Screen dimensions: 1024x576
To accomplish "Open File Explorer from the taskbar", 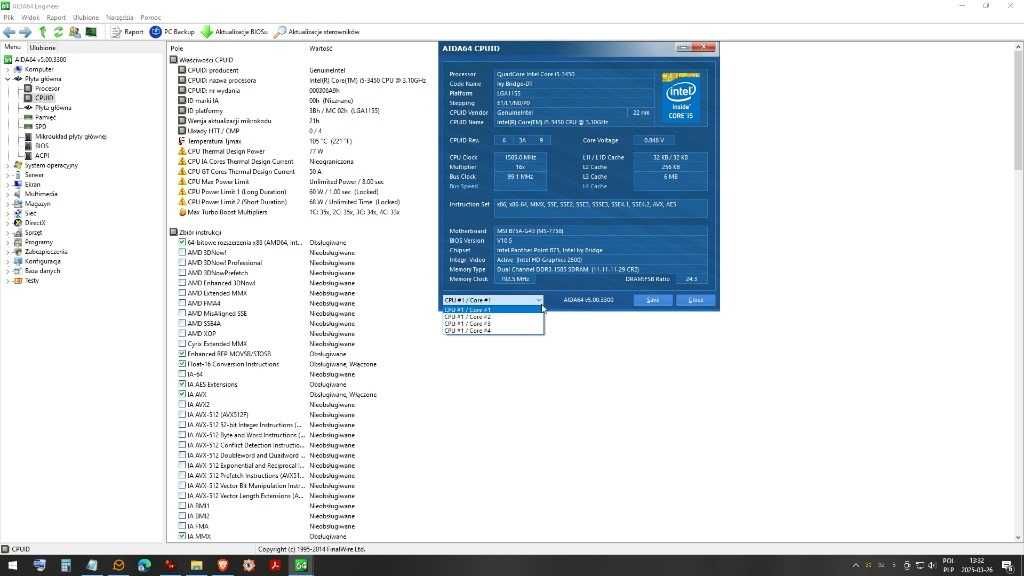I will [197, 565].
